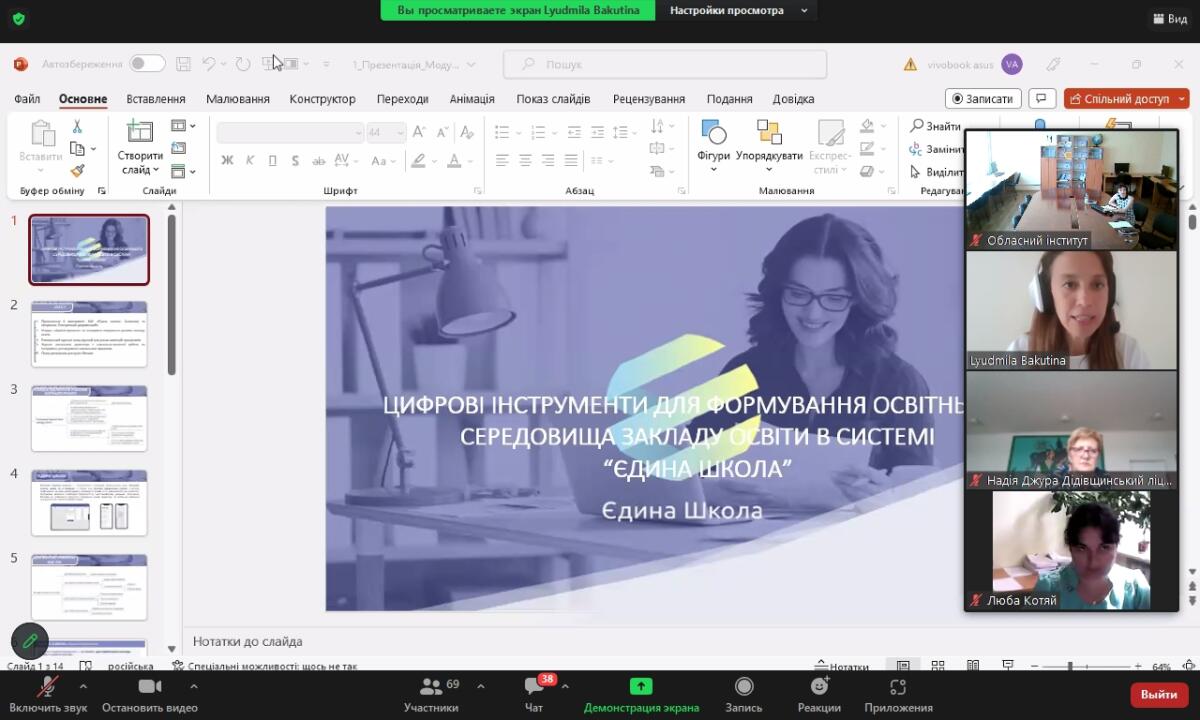
Task: Click the Спеціальні можливості accessibility status
Action: (x=264, y=666)
